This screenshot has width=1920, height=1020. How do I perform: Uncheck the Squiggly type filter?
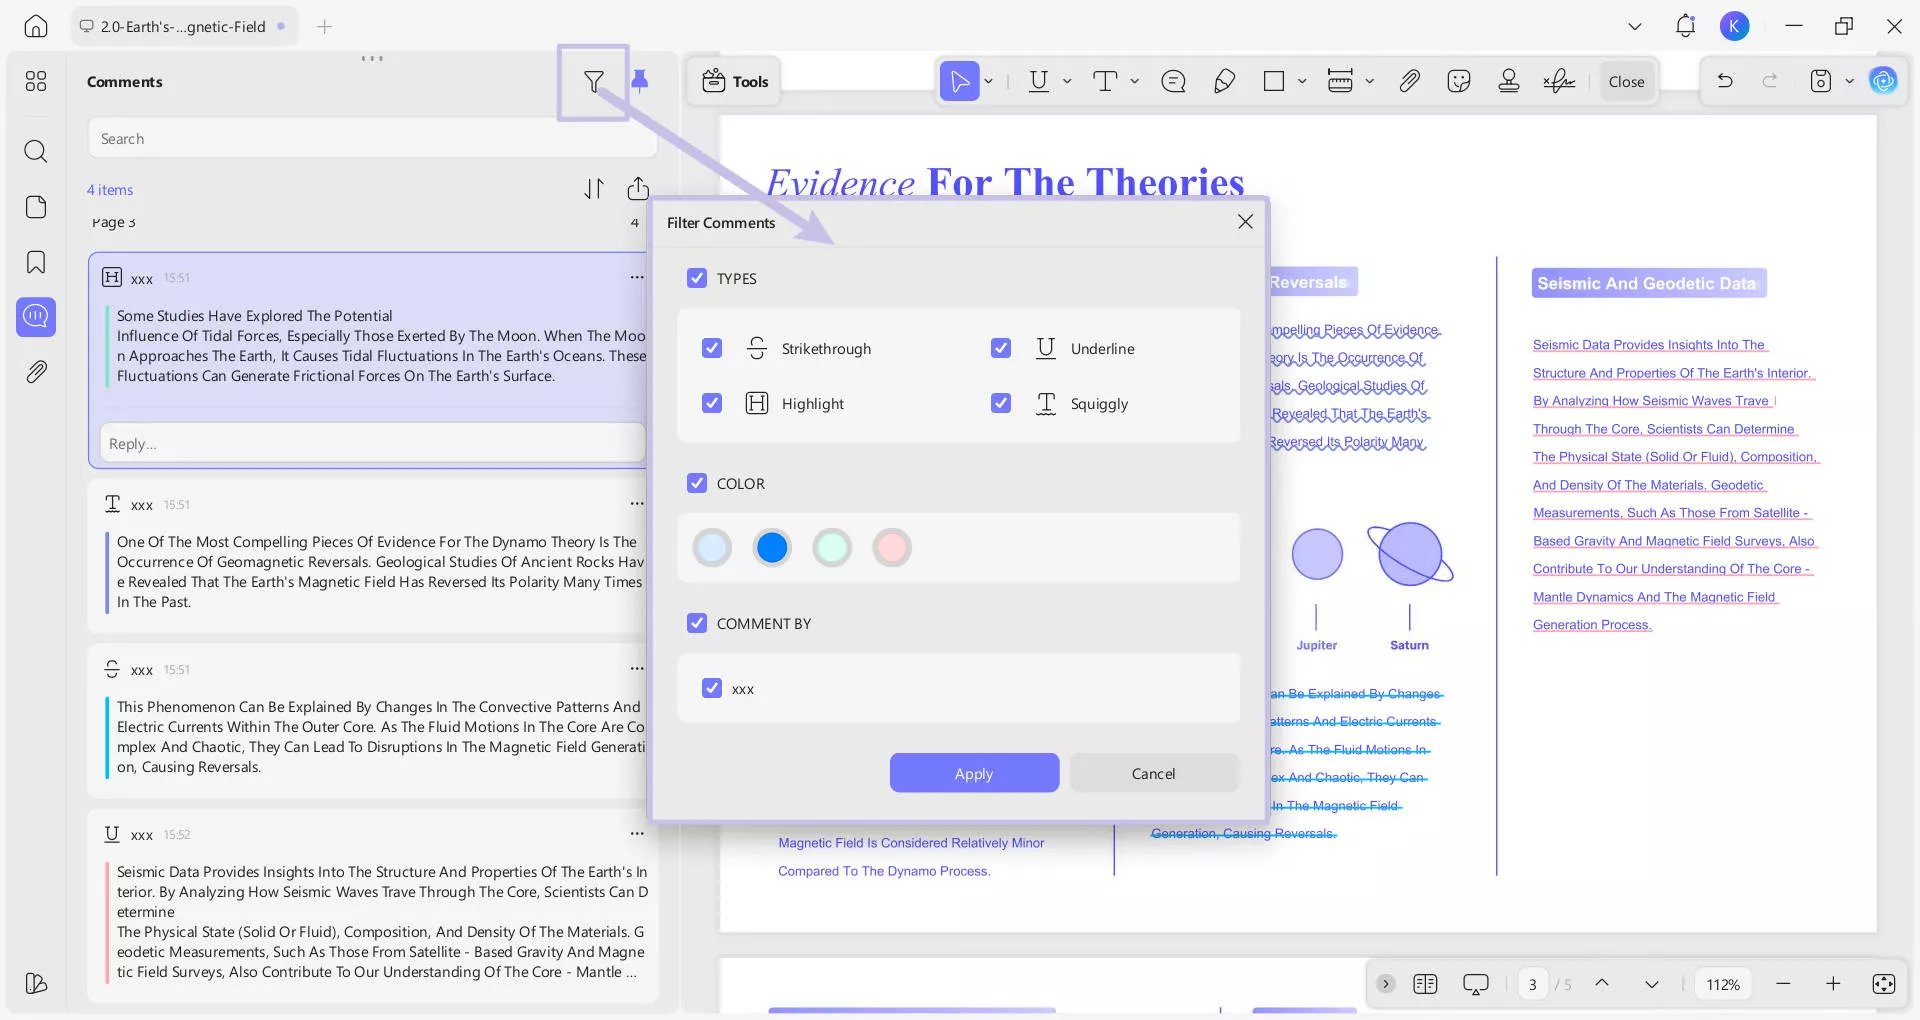pyautogui.click(x=1001, y=403)
